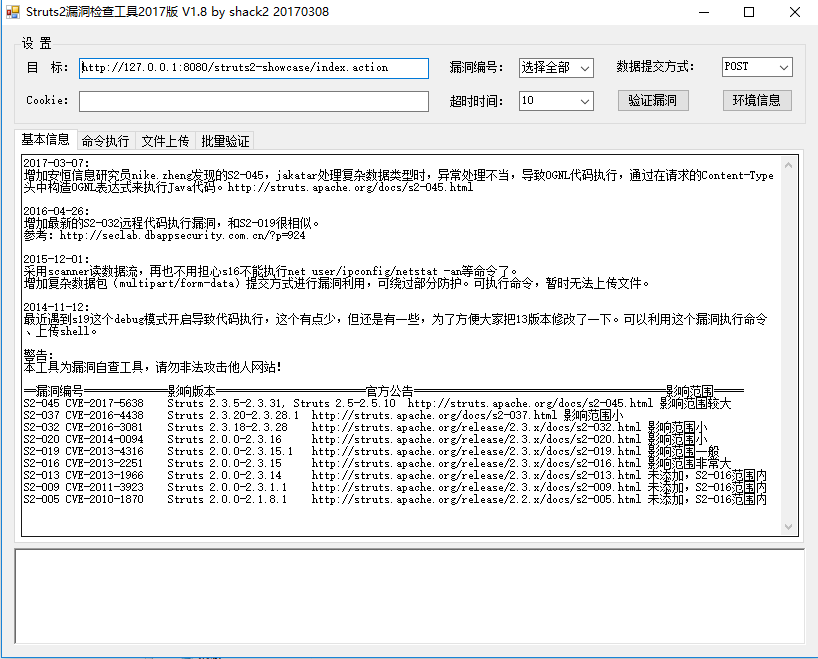Image resolution: width=818 pixels, height=659 pixels.
Task: Expand the 数据提交方式 dropdown set to POST
Action: [757, 67]
